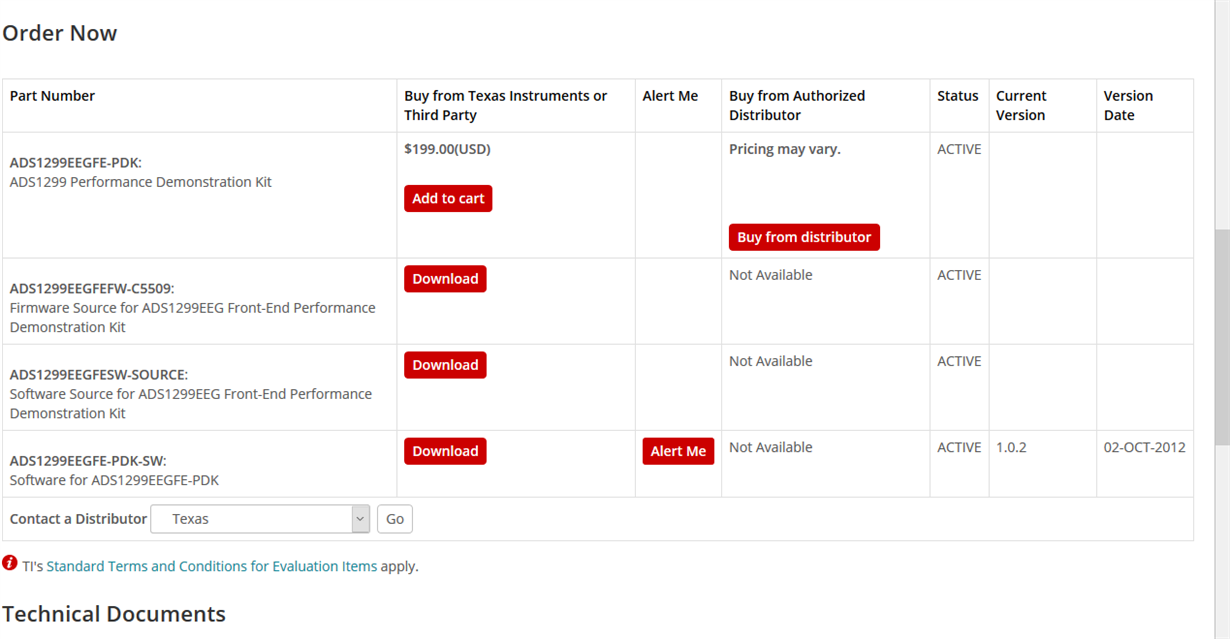The height and width of the screenshot is (639, 1230).
Task: Click the Order Now heading
Action: click(60, 33)
